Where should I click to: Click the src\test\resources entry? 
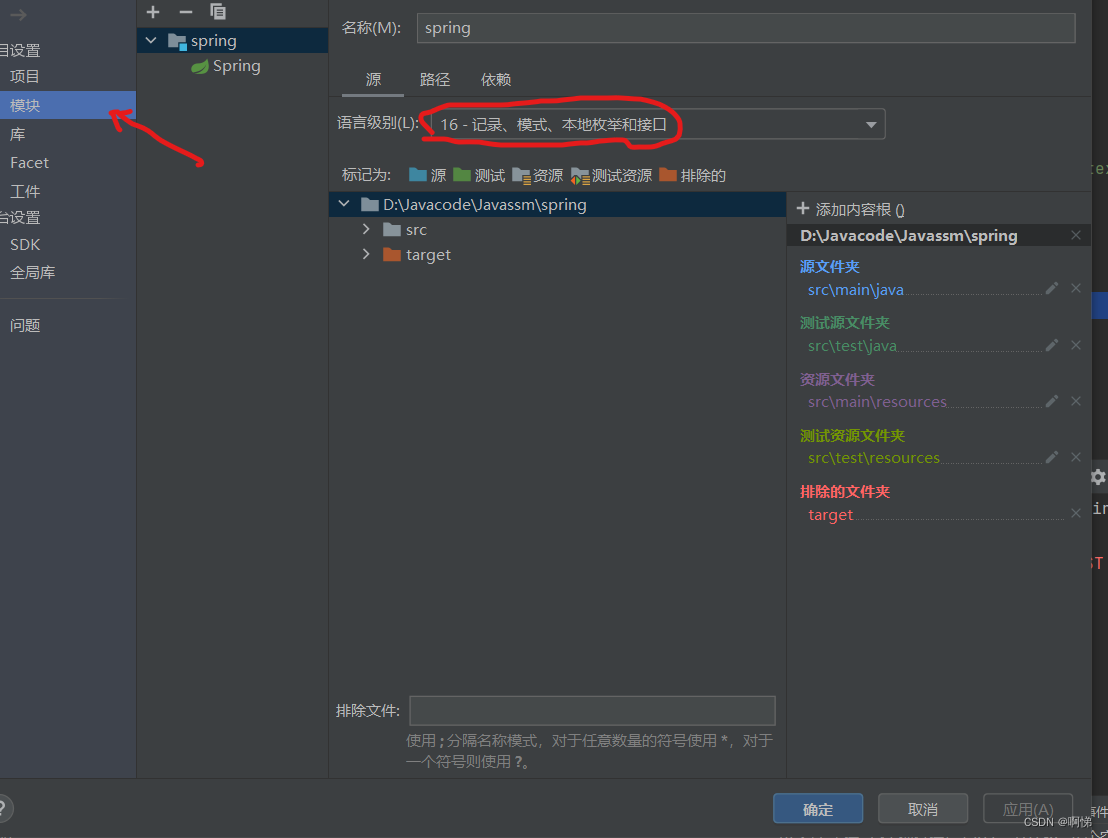click(x=873, y=458)
